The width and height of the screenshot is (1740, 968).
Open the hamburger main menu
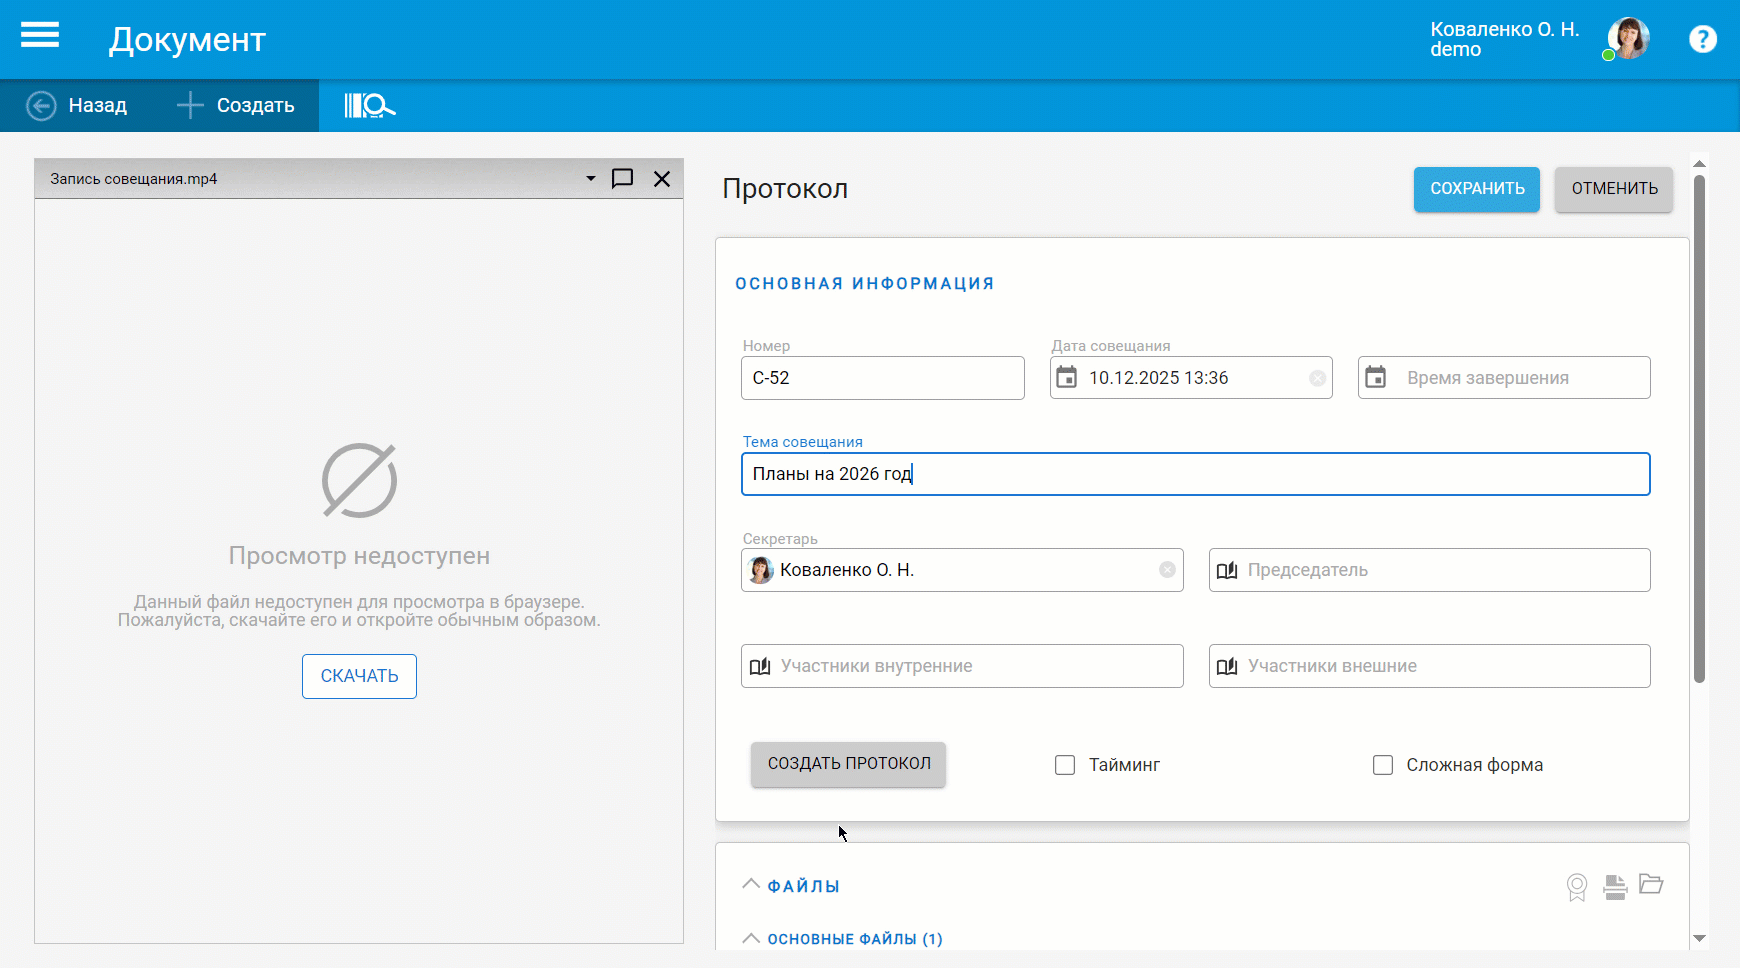pyautogui.click(x=40, y=37)
